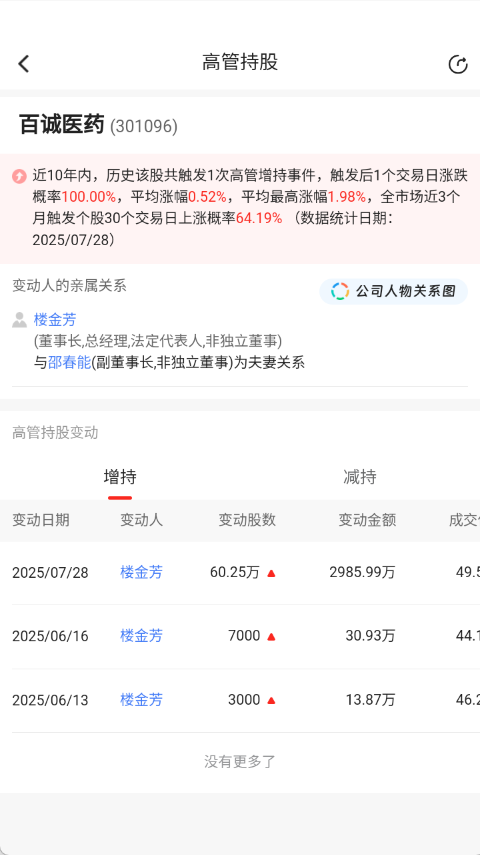Tap the orange lightning icon in the pink banner
480x855 pixels.
(19, 176)
